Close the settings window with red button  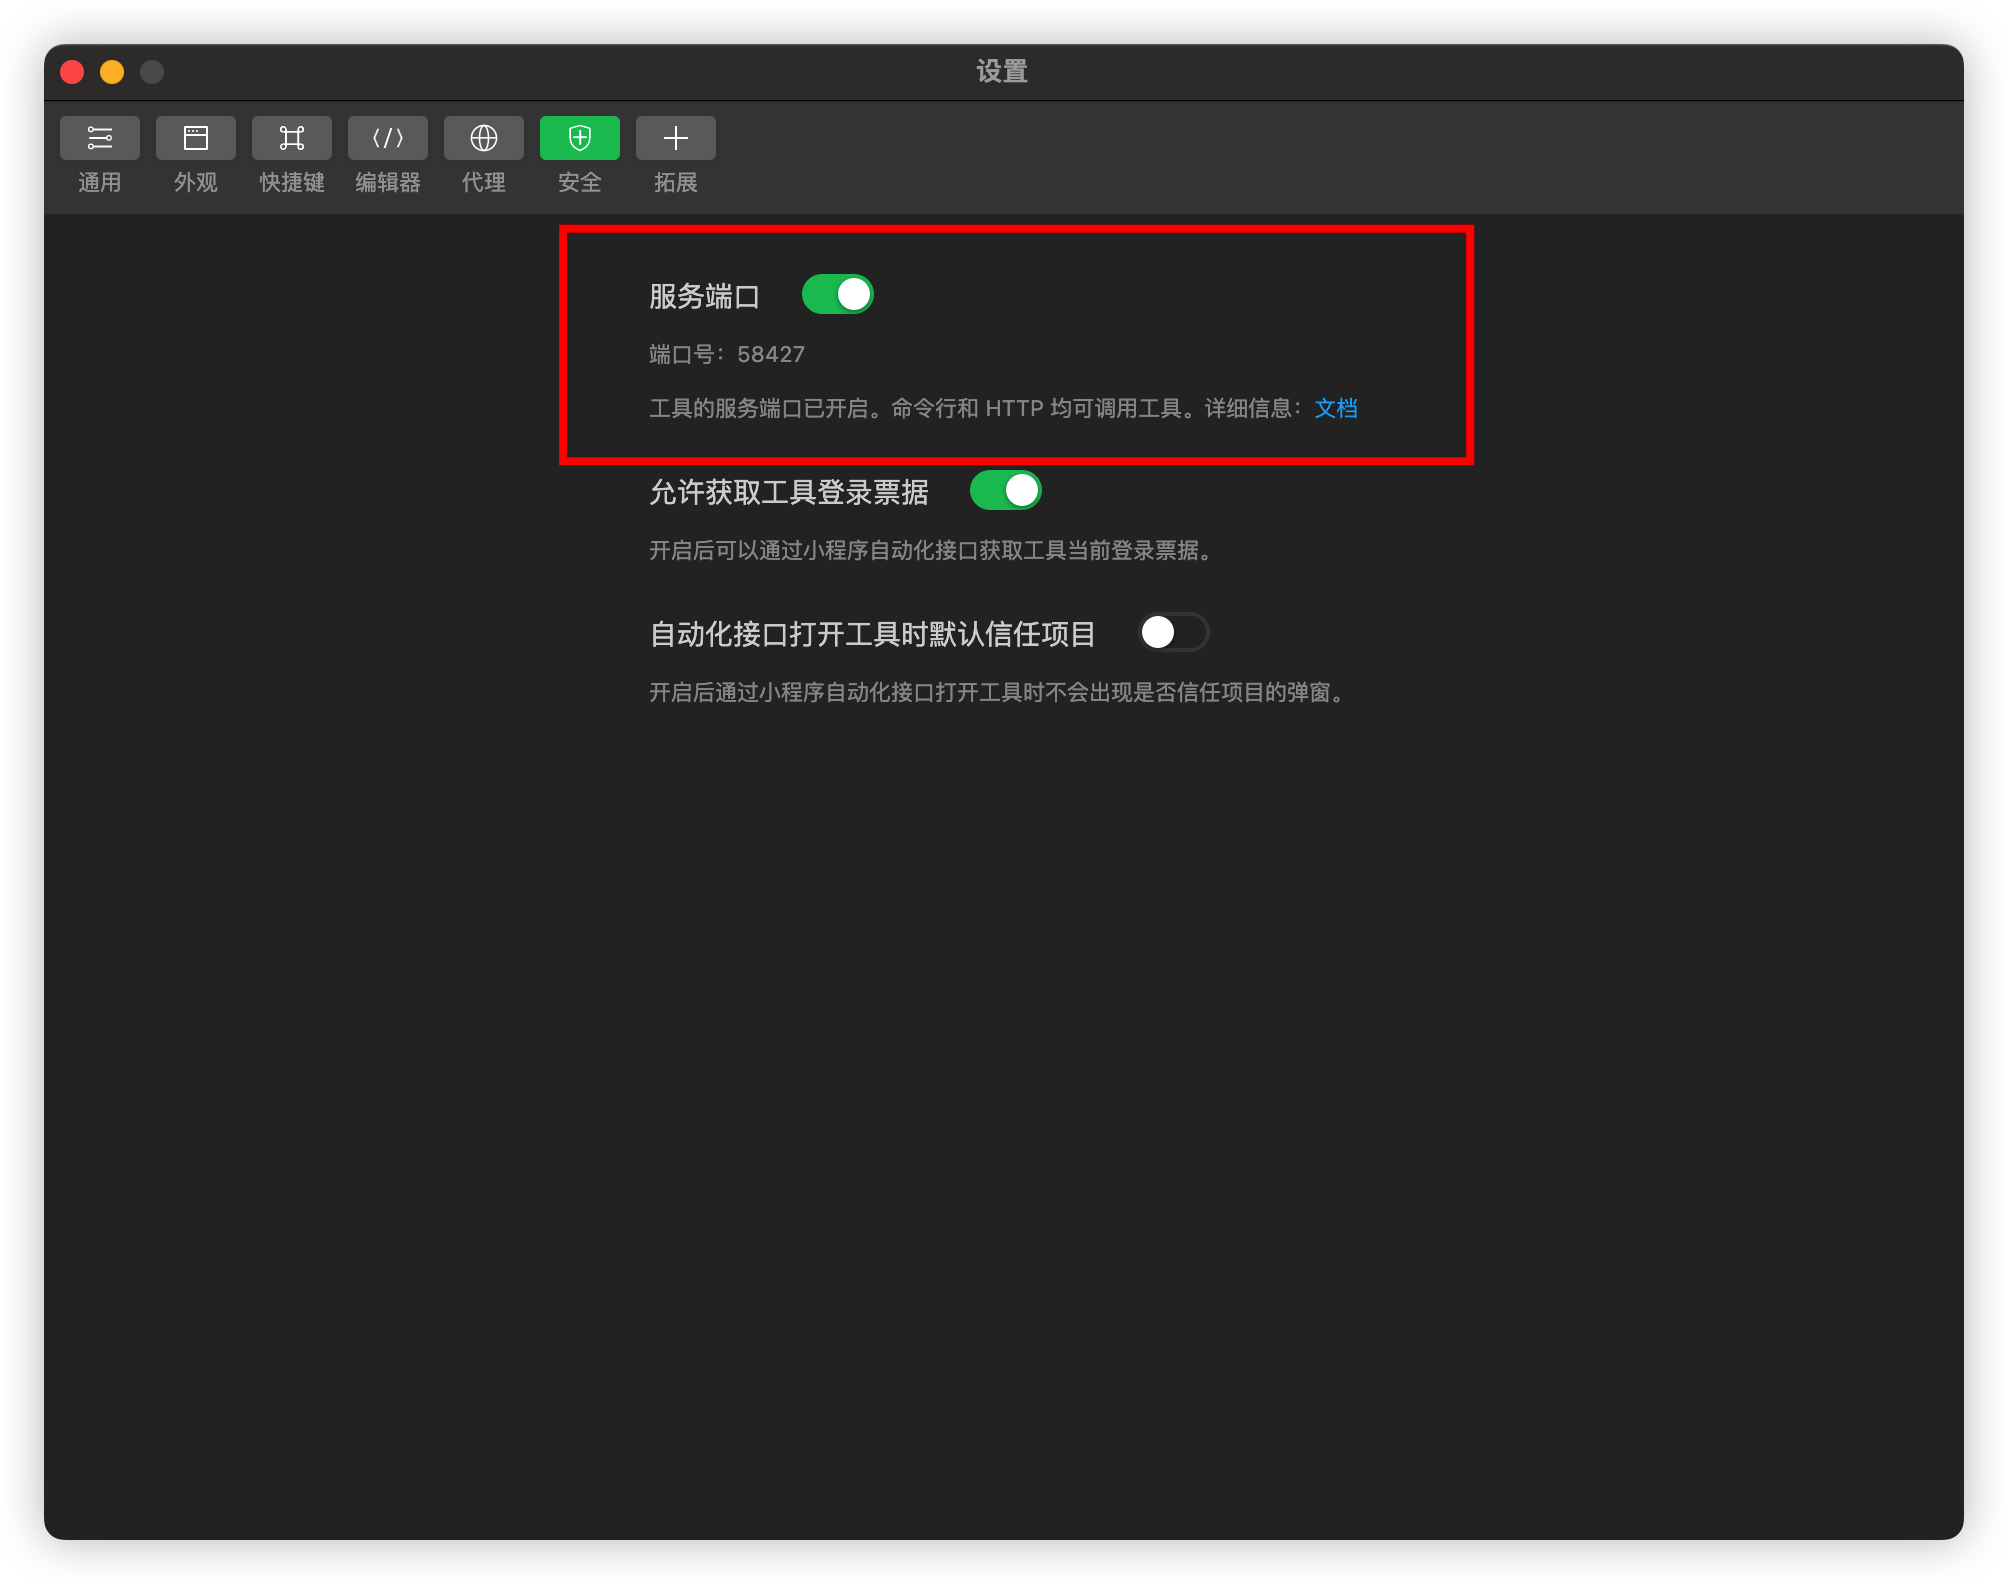[72, 72]
